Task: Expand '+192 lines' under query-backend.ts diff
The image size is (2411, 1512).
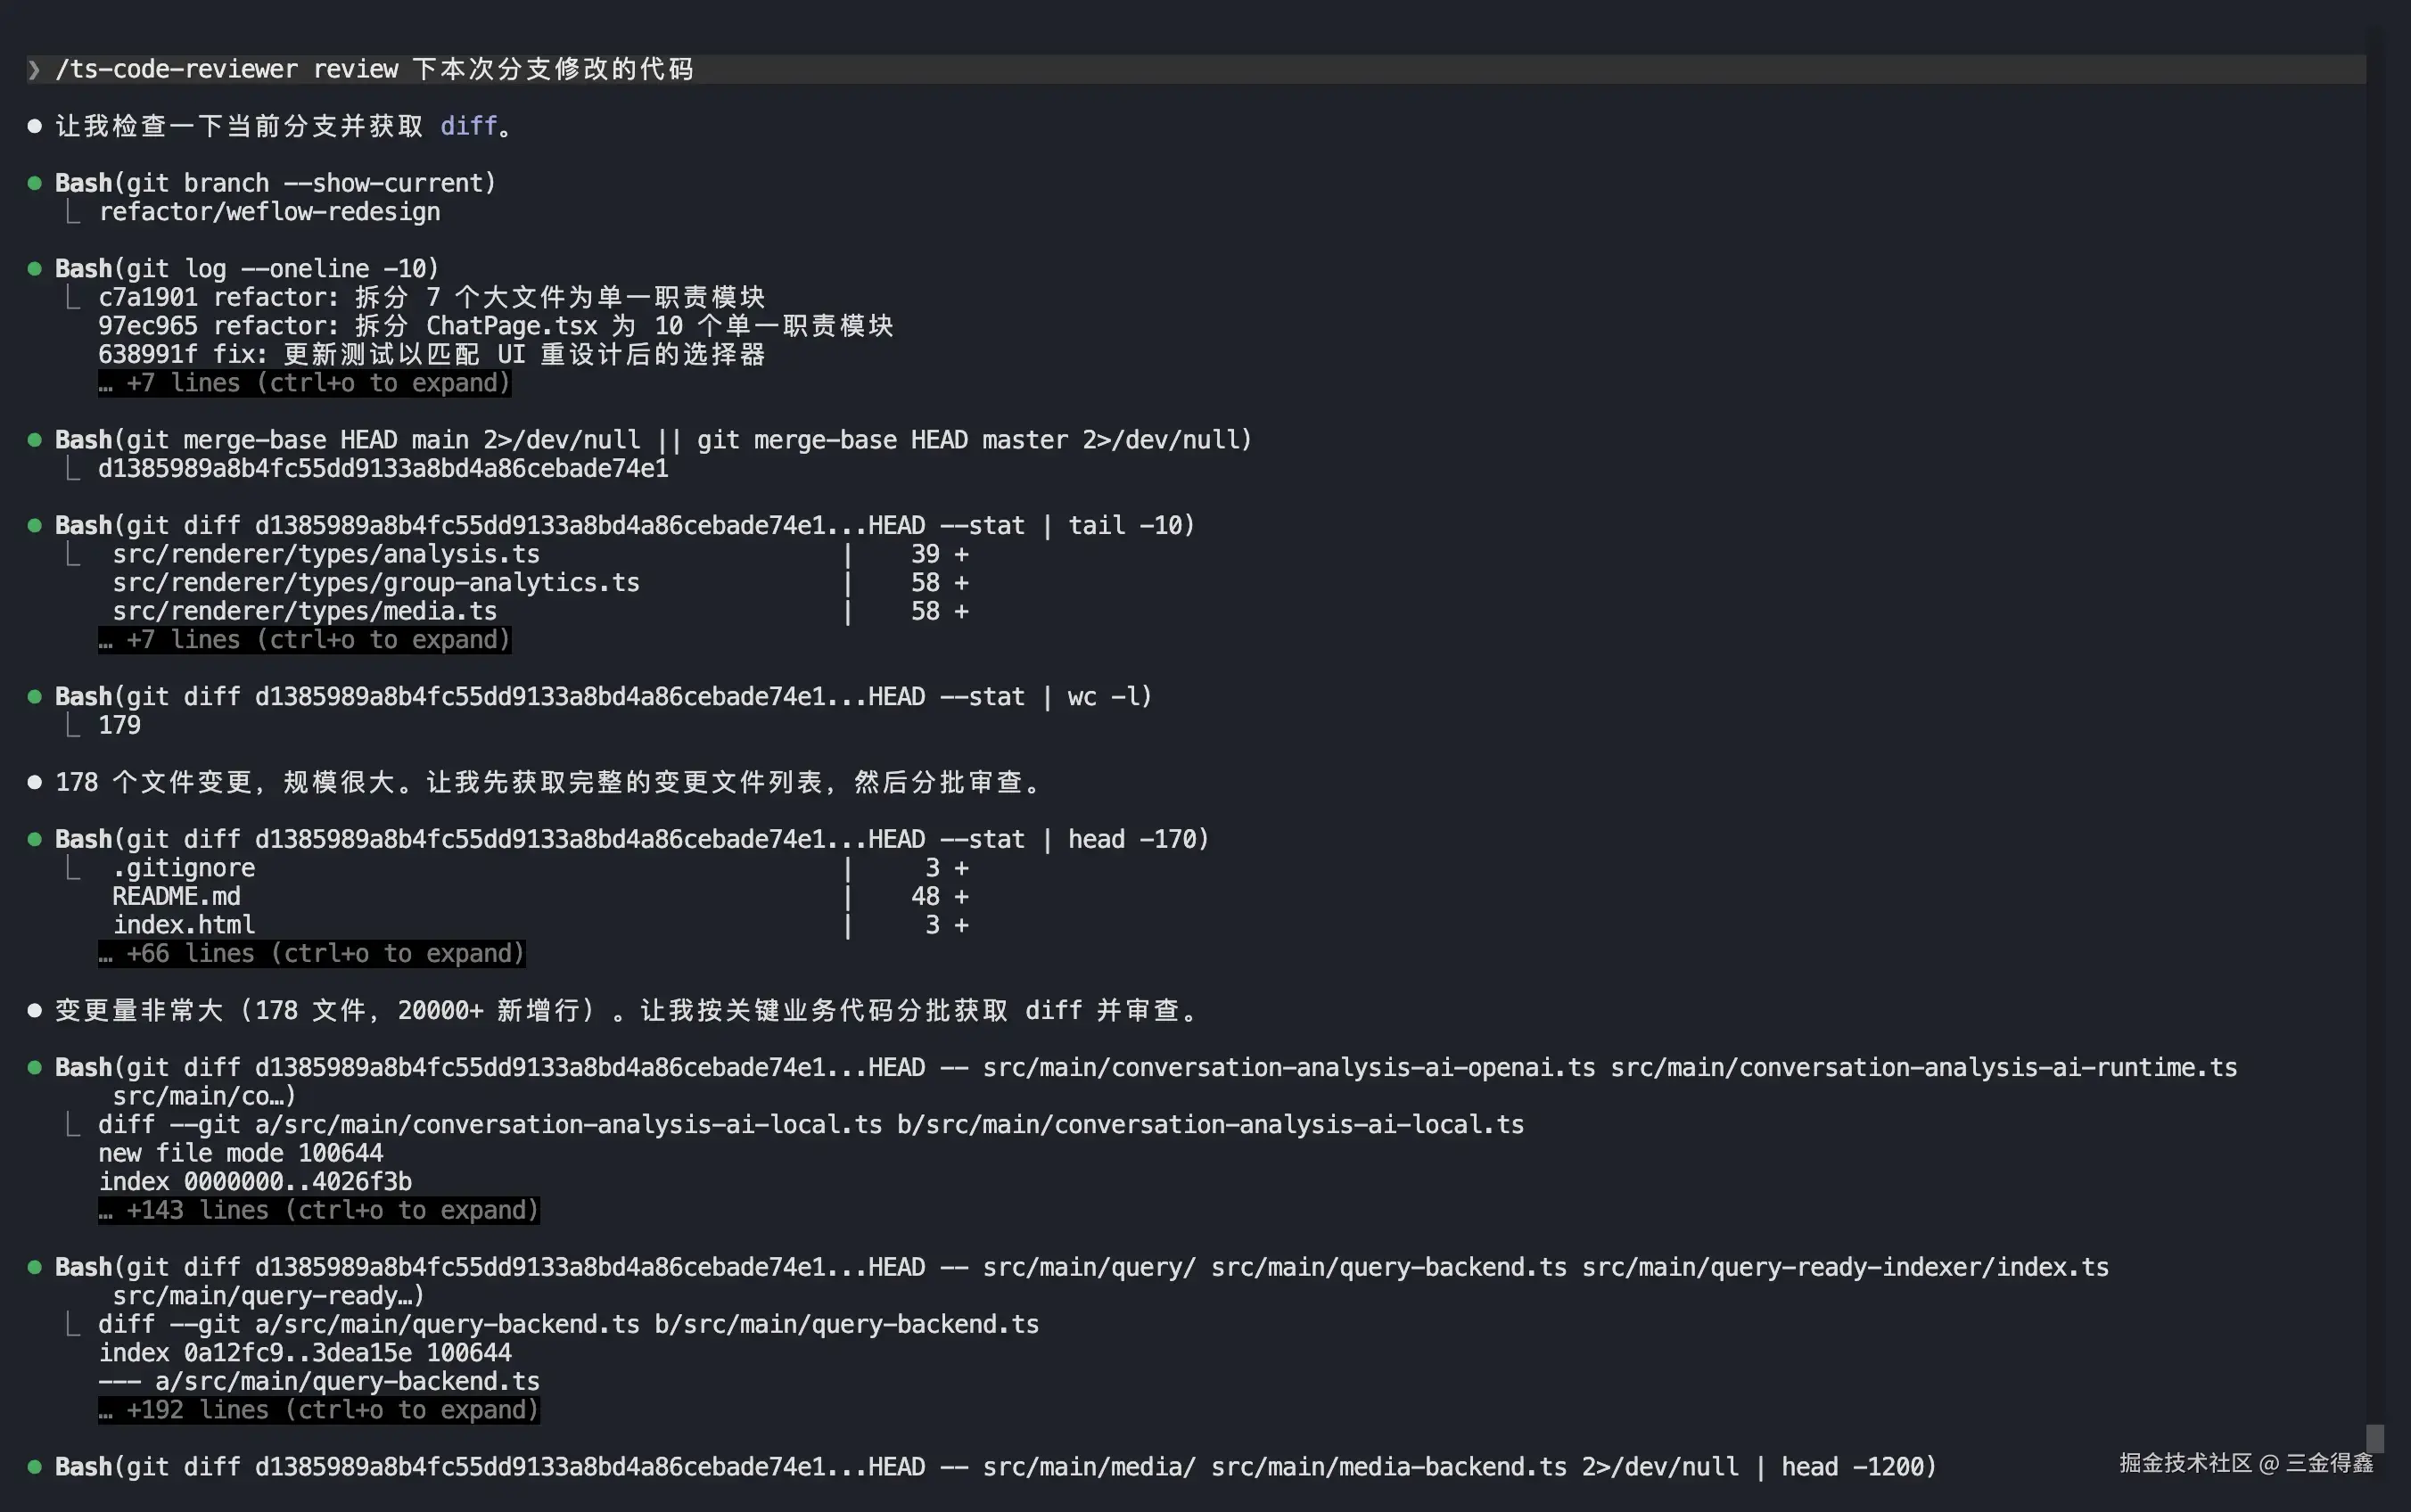Action: (319, 1410)
